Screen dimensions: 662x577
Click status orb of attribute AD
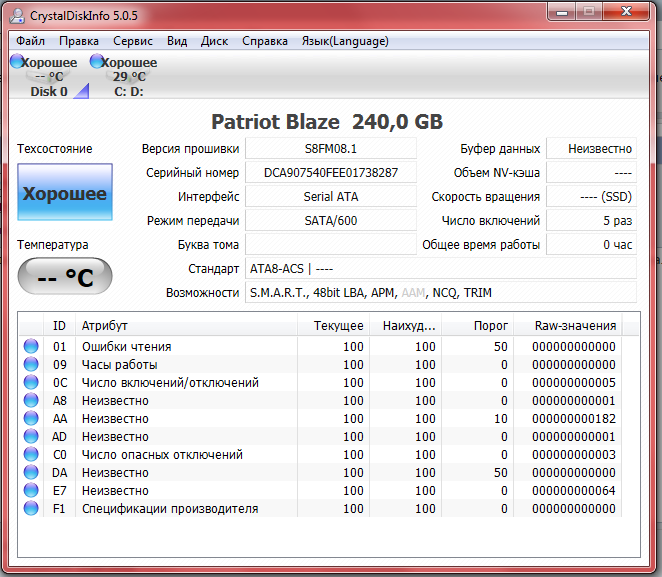[31, 436]
